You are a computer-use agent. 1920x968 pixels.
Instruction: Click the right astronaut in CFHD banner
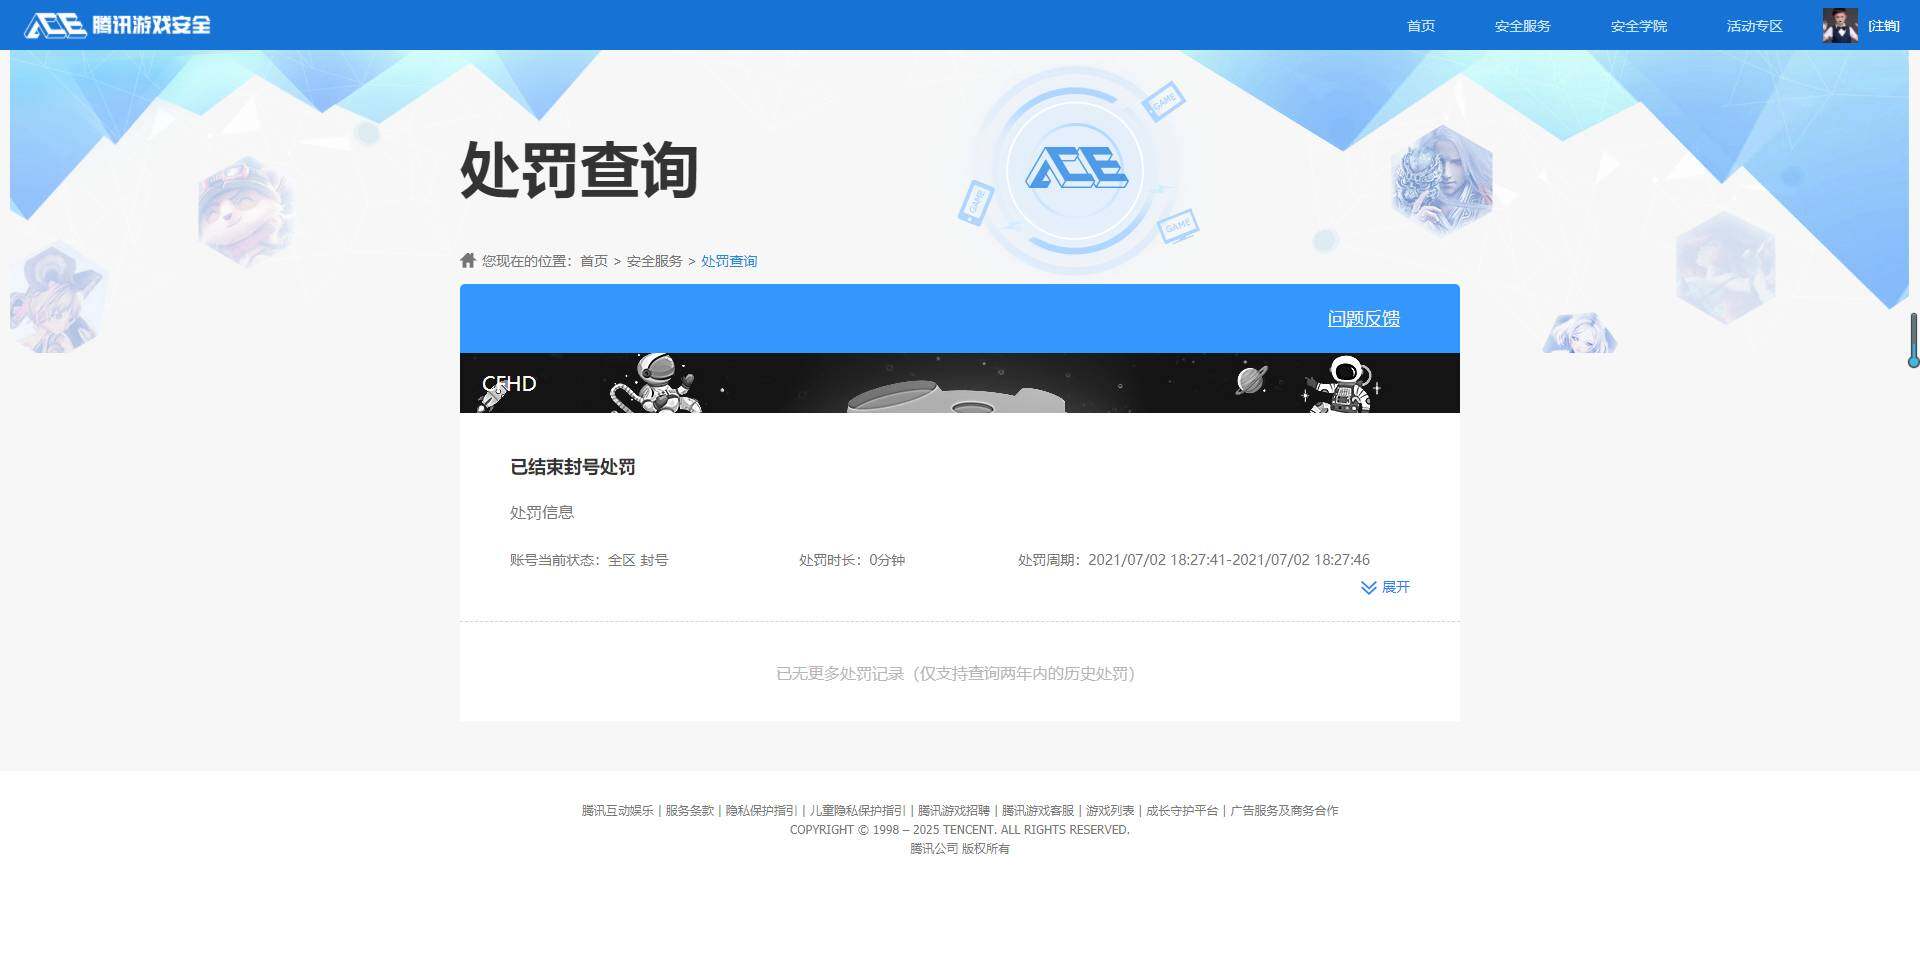(1343, 385)
